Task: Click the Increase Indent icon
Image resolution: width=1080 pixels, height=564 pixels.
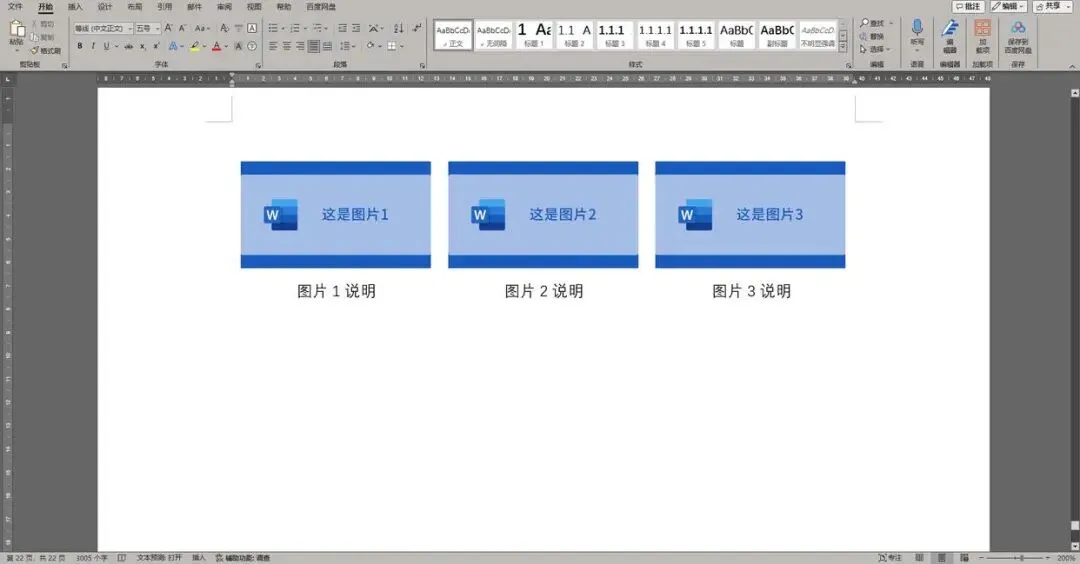Action: point(356,28)
